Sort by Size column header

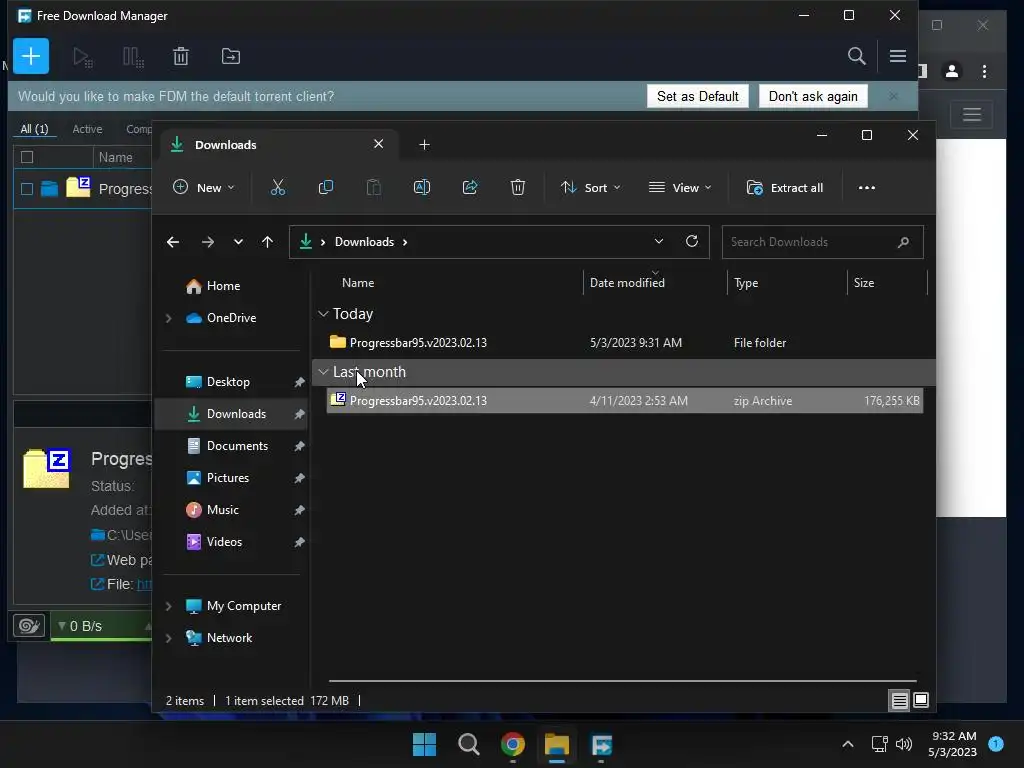(886, 283)
